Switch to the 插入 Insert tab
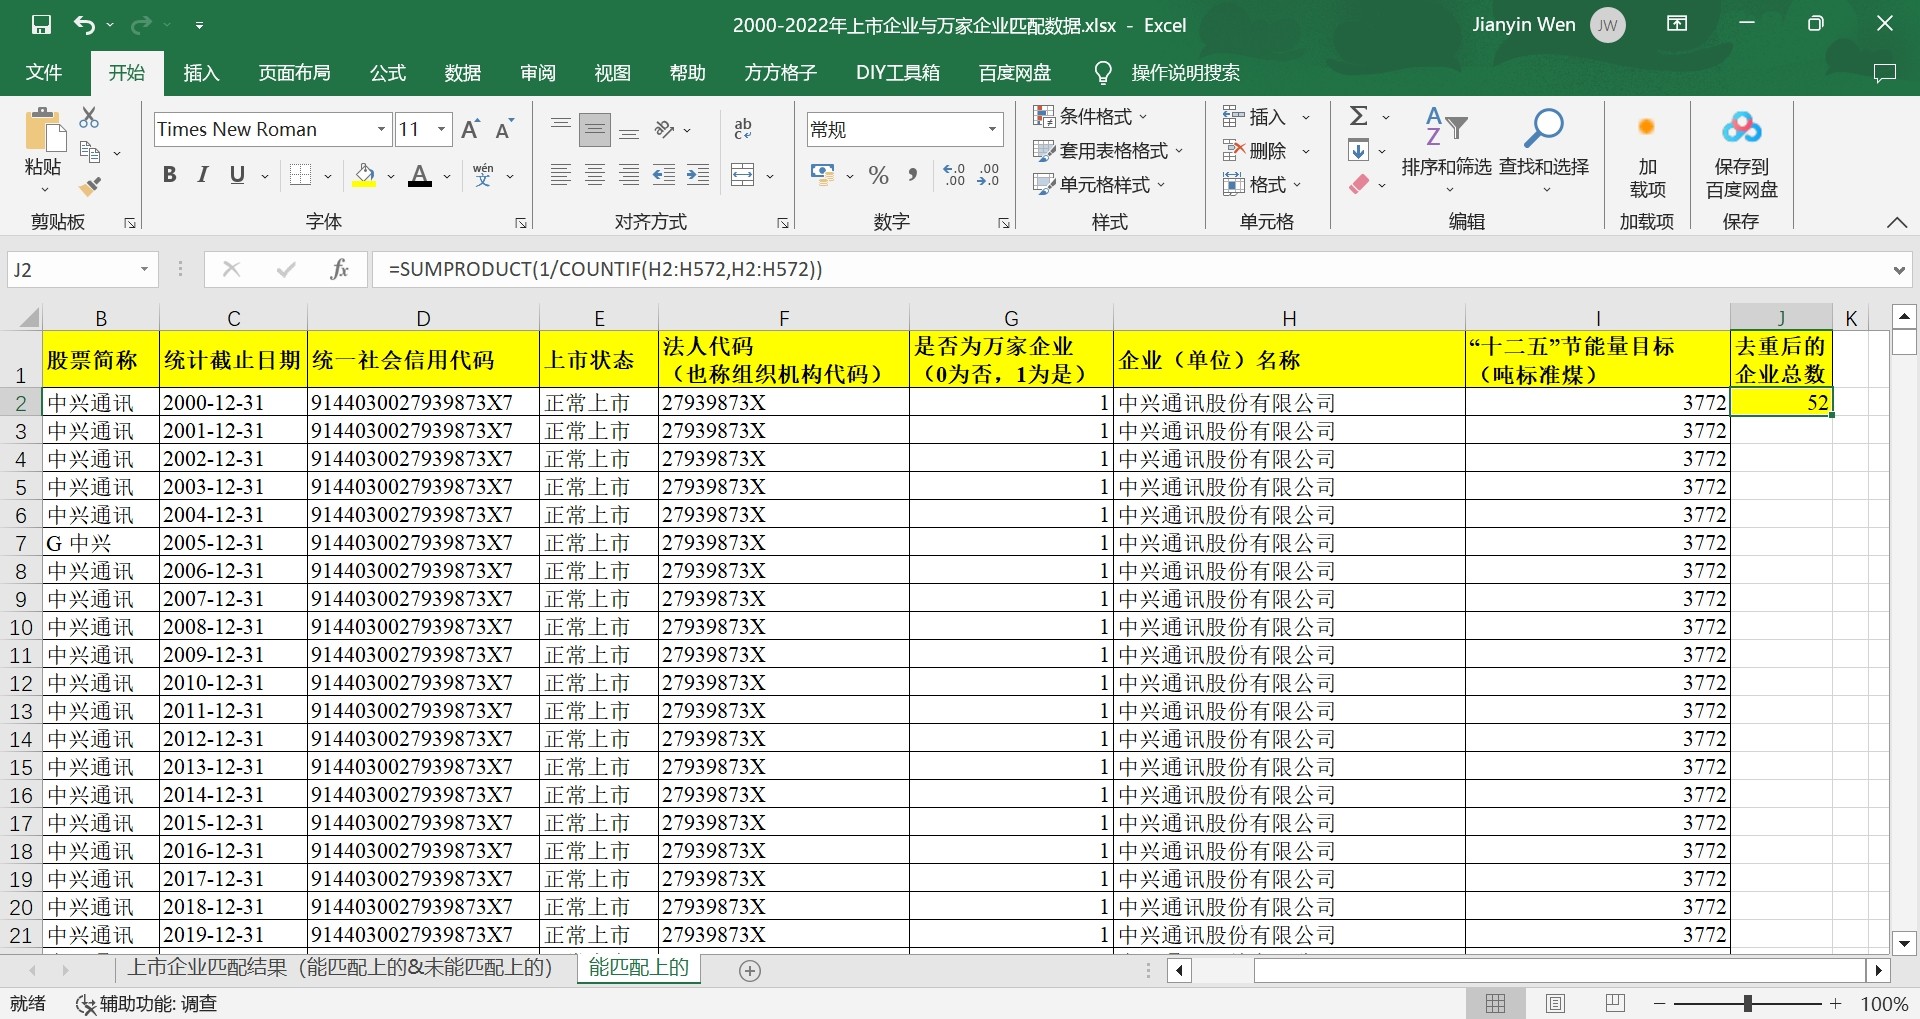The image size is (1920, 1019). tap(201, 73)
